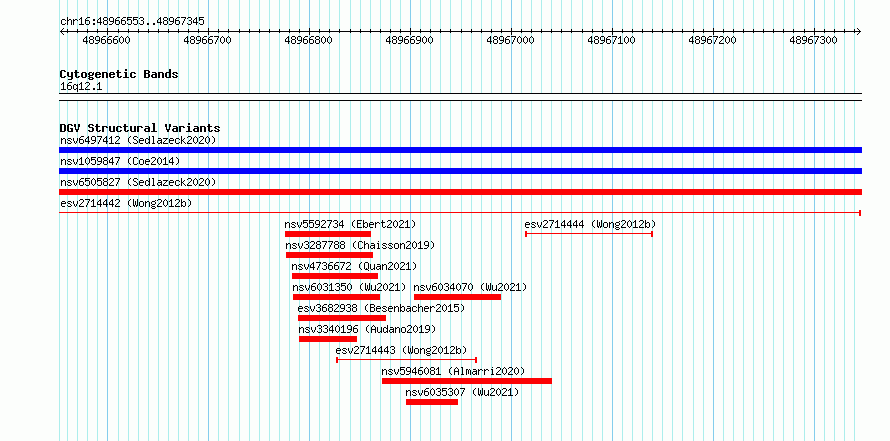This screenshot has height=441, width=890.
Task: Click the DGV Structural Variants track title
Action: 140,128
